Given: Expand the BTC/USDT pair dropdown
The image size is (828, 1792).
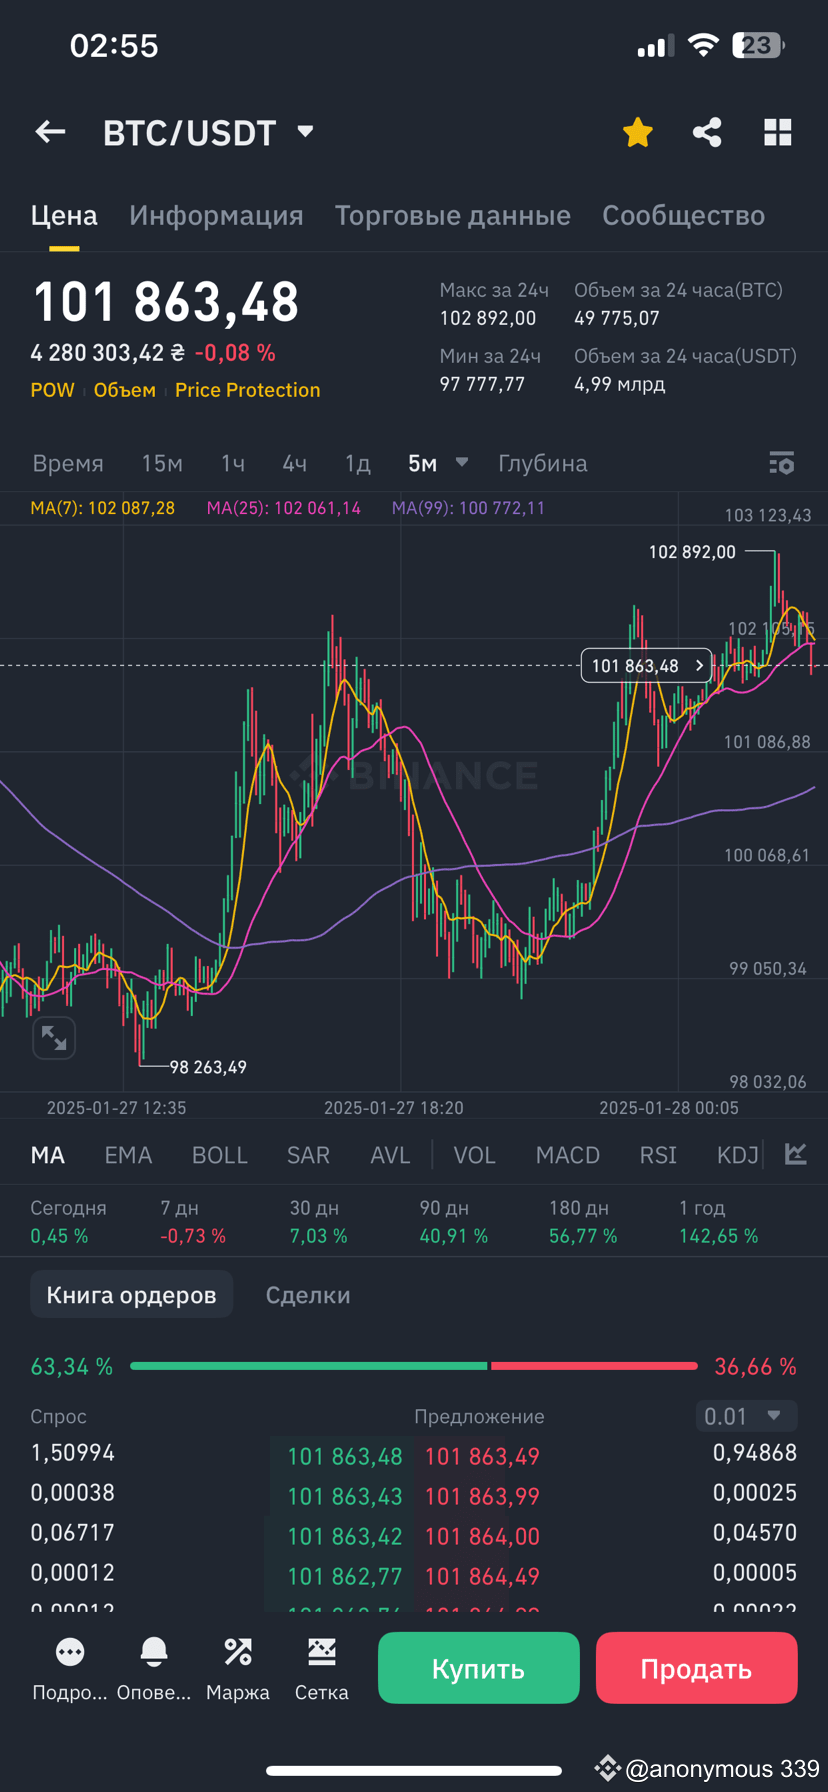Looking at the screenshot, I should 306,131.
